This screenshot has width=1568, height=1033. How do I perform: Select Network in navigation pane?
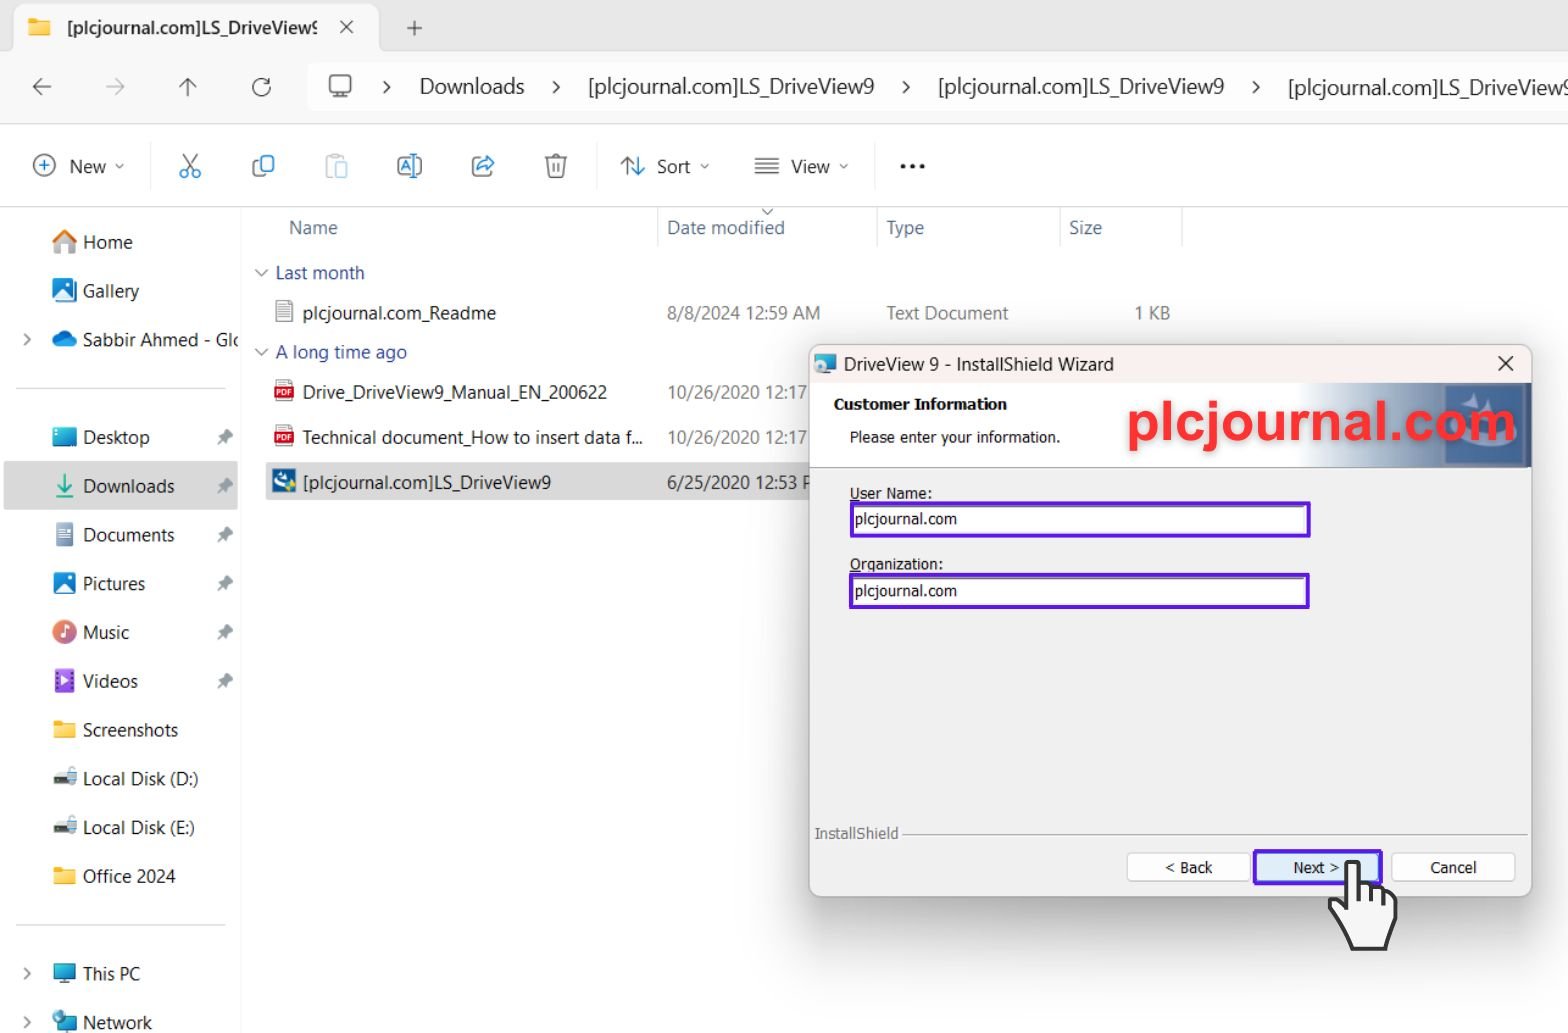tap(102, 1022)
